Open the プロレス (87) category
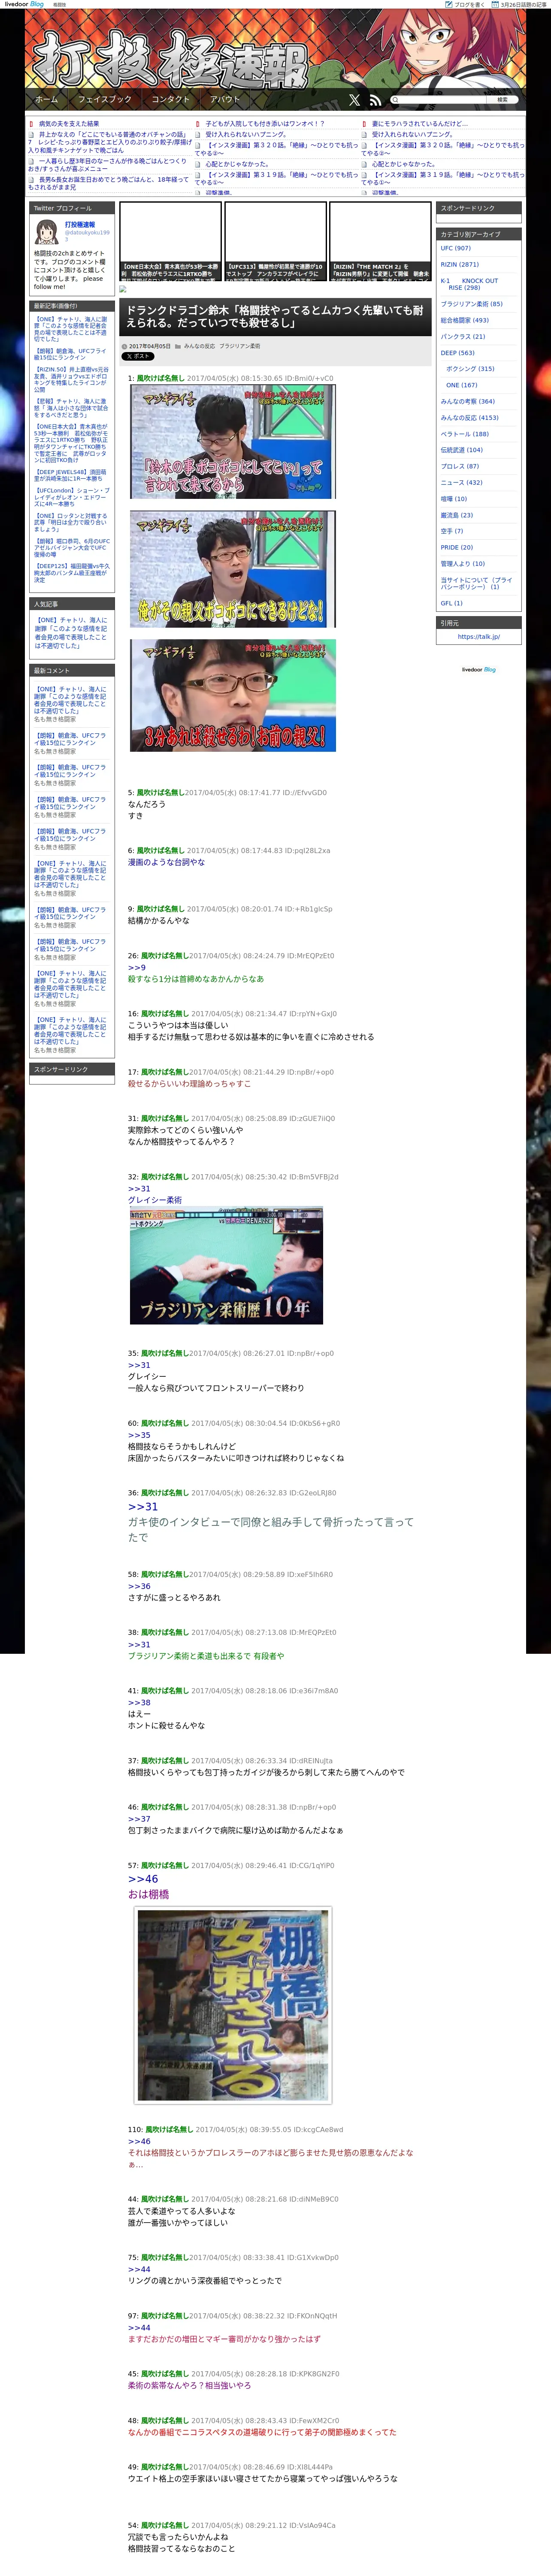This screenshot has width=551, height=2576. click(459, 466)
